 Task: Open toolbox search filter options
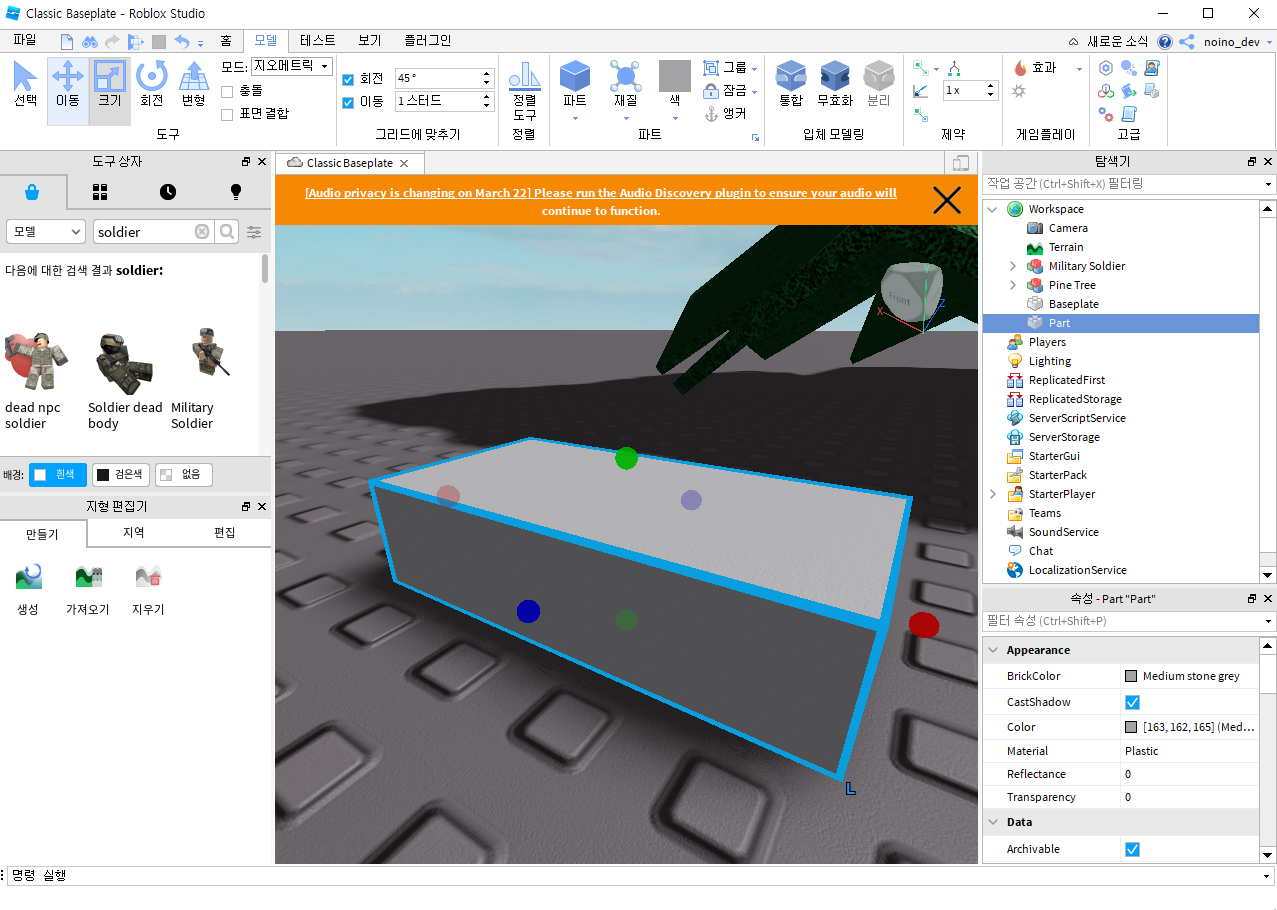[255, 232]
